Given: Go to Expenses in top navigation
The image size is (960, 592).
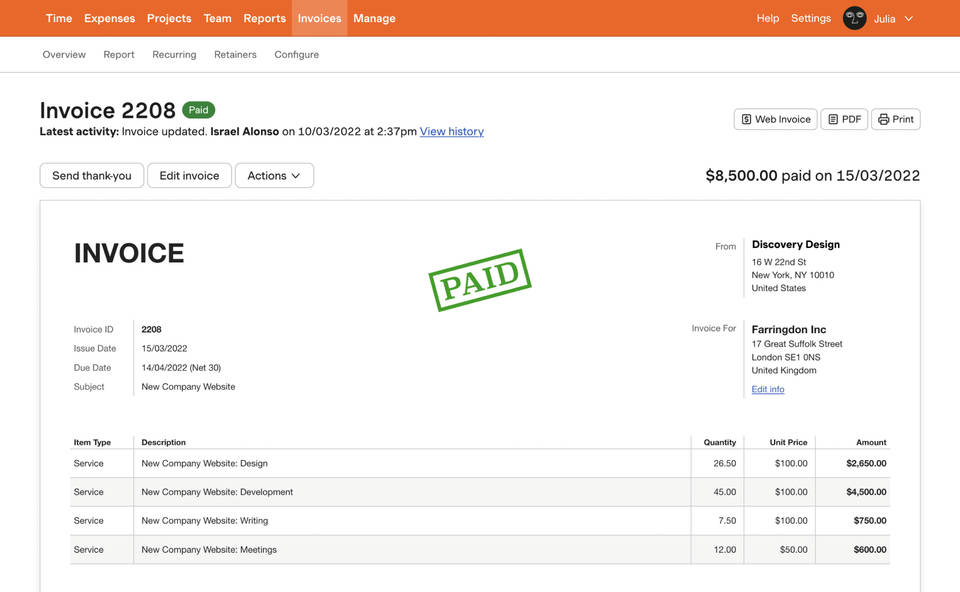Looking at the screenshot, I should 109,18.
